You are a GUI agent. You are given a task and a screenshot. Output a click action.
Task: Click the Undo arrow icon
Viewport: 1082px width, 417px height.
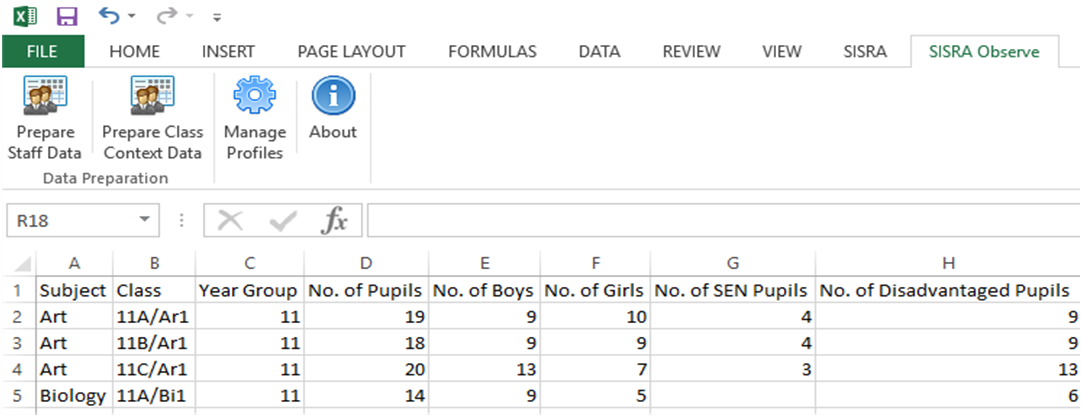[x=109, y=17]
